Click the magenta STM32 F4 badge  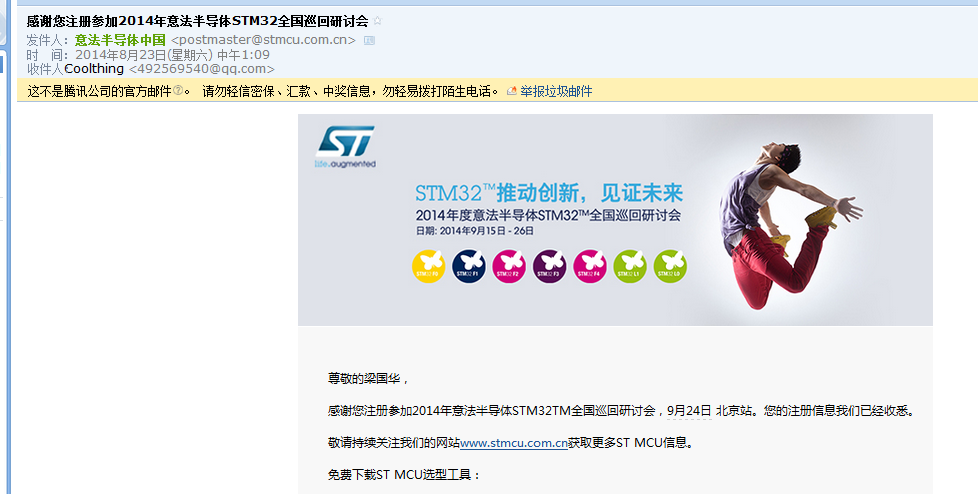(589, 266)
